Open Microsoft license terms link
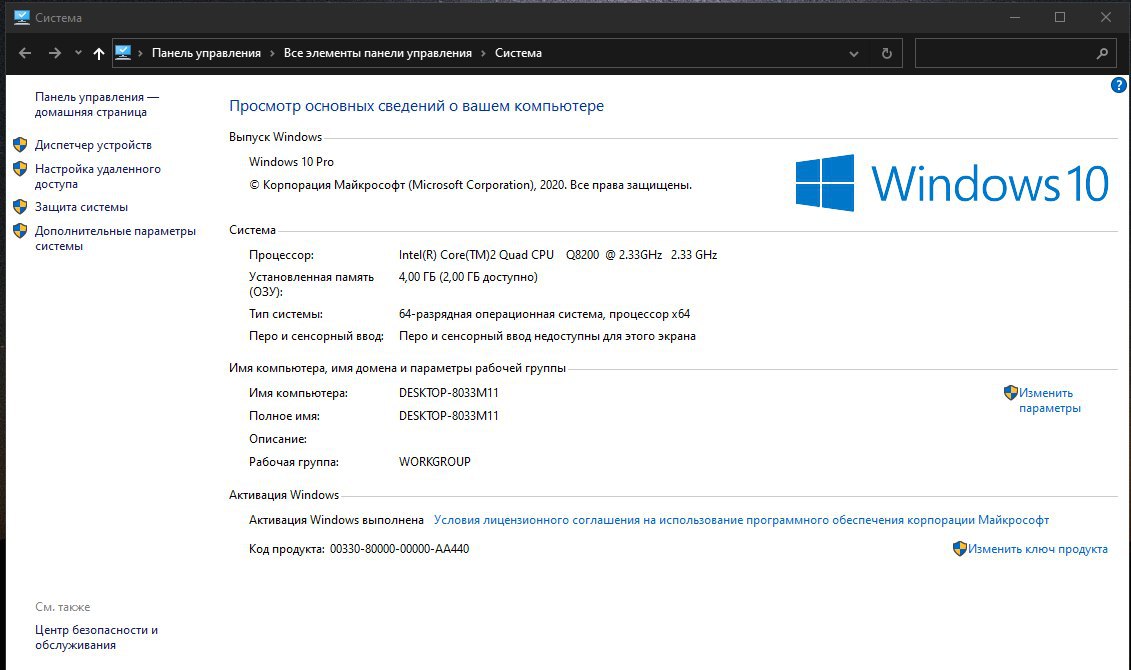Image resolution: width=1131 pixels, height=670 pixels. [741, 520]
